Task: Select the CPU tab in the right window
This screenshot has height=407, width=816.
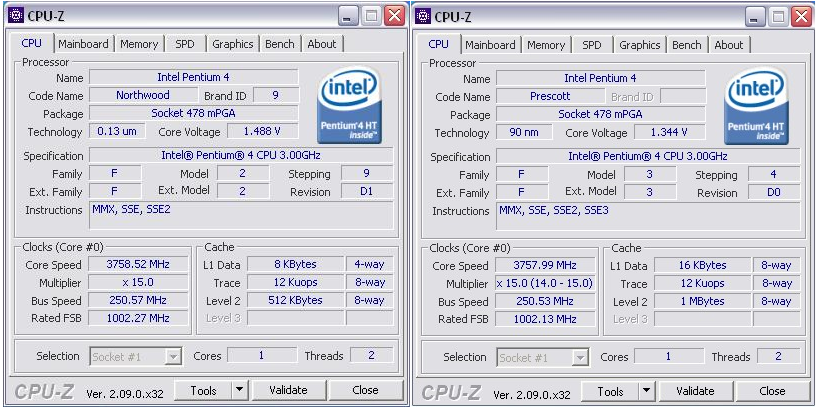Action: (x=439, y=44)
